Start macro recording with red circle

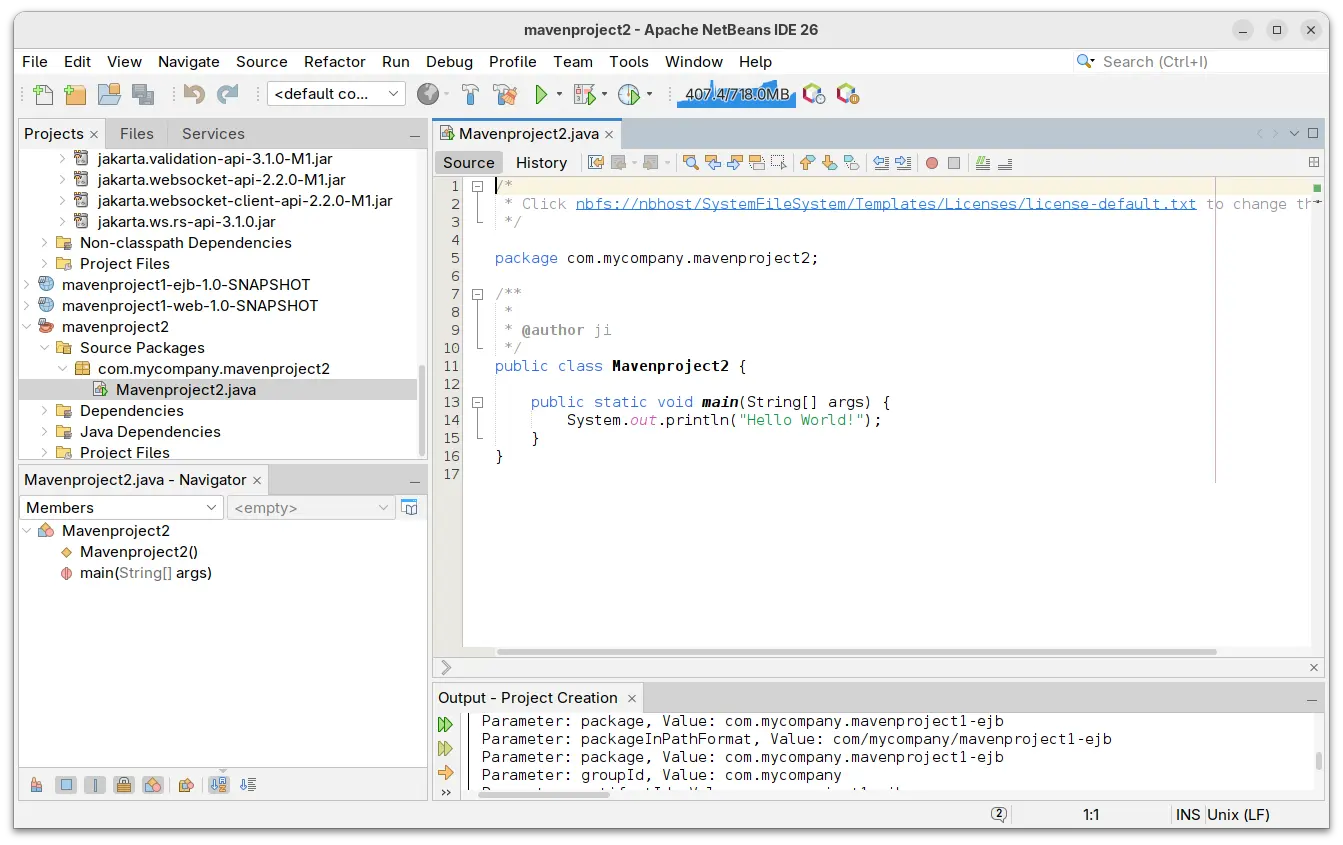[x=932, y=163]
